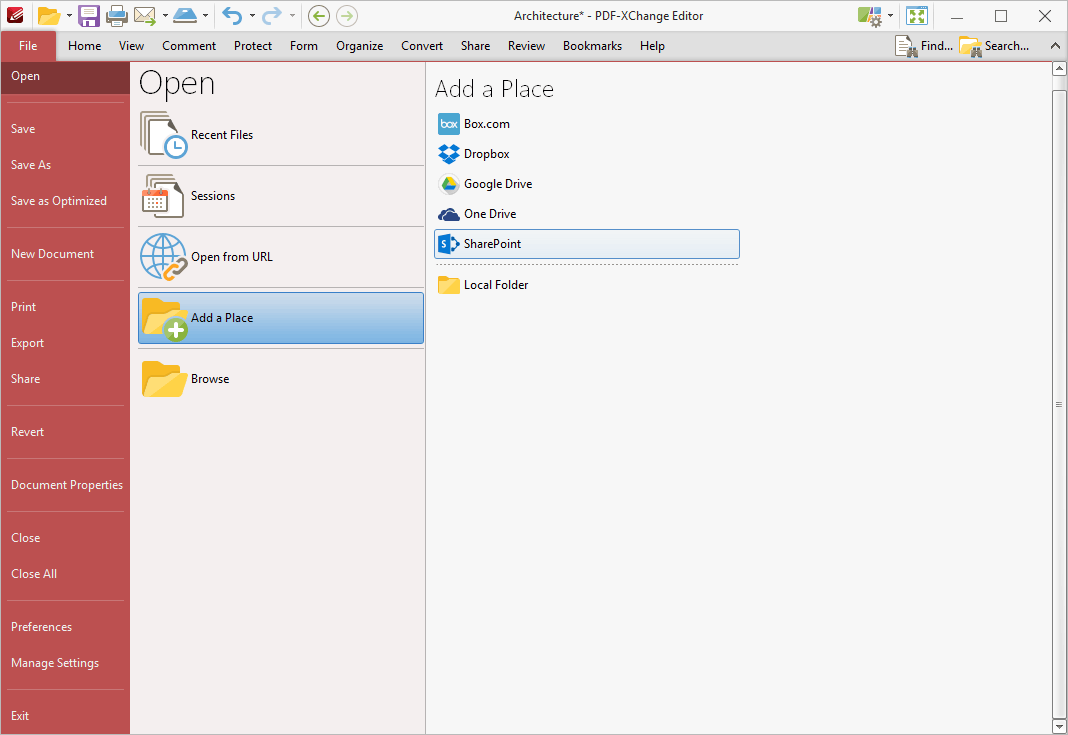The height and width of the screenshot is (735, 1068).
Task: Select Open from URL
Action: click(281, 257)
